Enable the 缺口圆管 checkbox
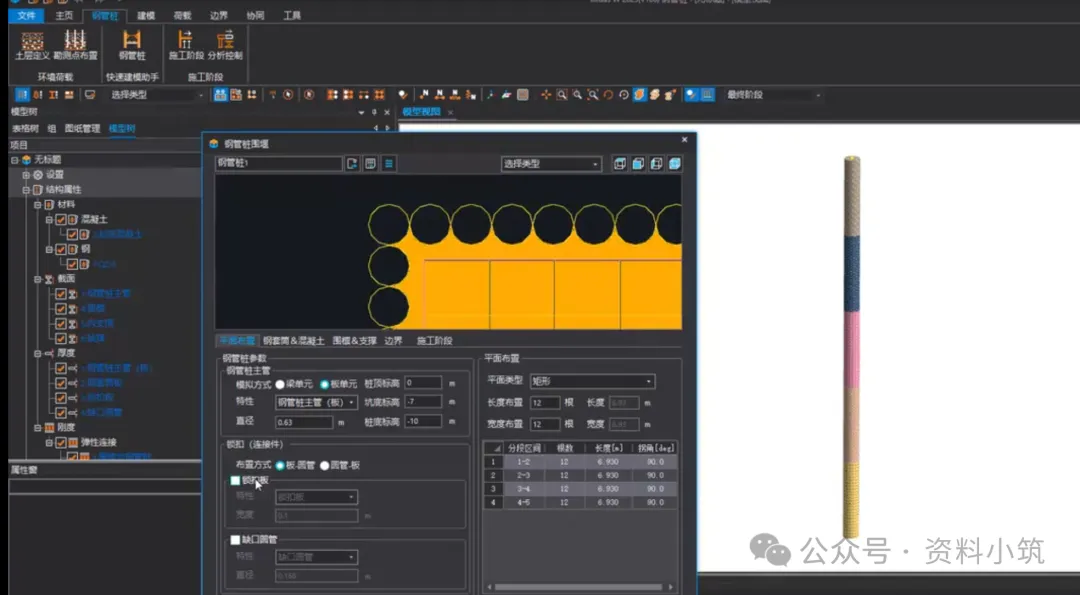Screen dimensions: 1080x595 236,540
